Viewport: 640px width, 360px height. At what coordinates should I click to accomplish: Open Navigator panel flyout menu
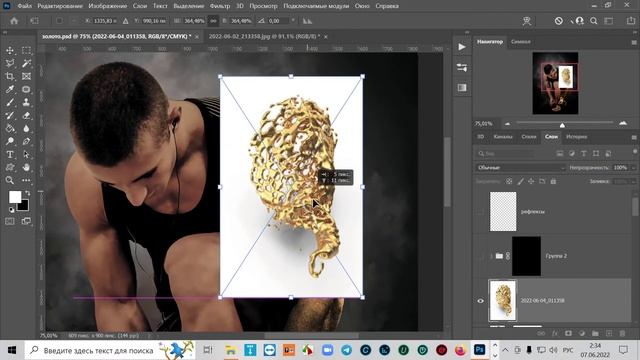[634, 42]
